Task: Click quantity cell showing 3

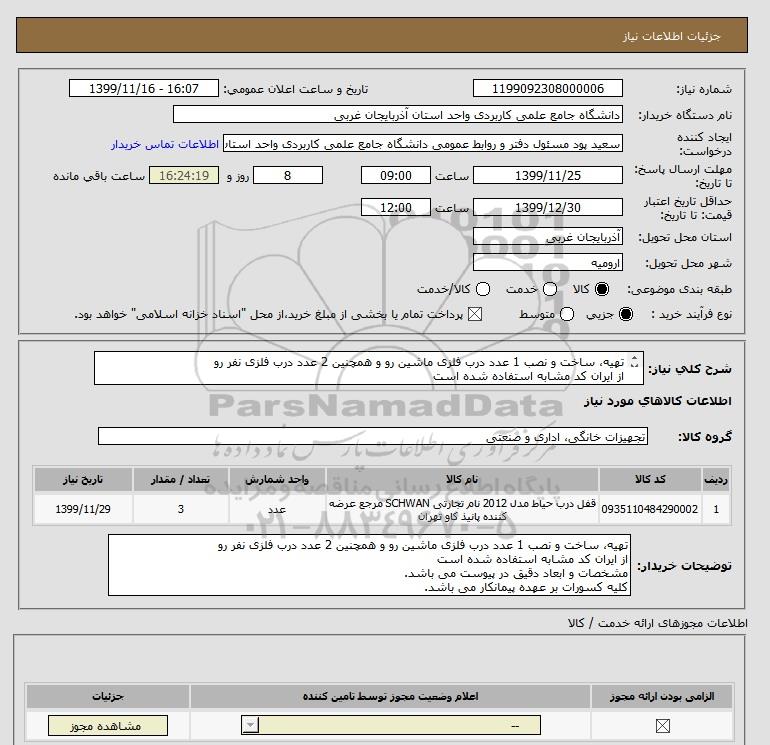Action: coord(181,509)
